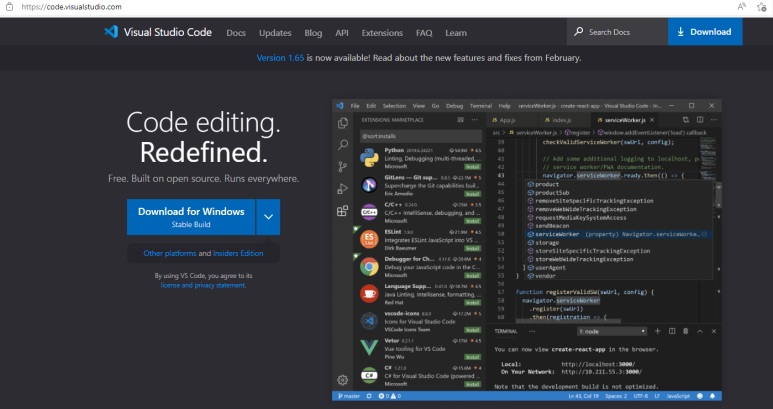Open the terminal selector '1: node' dropdown
The width and height of the screenshot is (773, 409).
612,332
